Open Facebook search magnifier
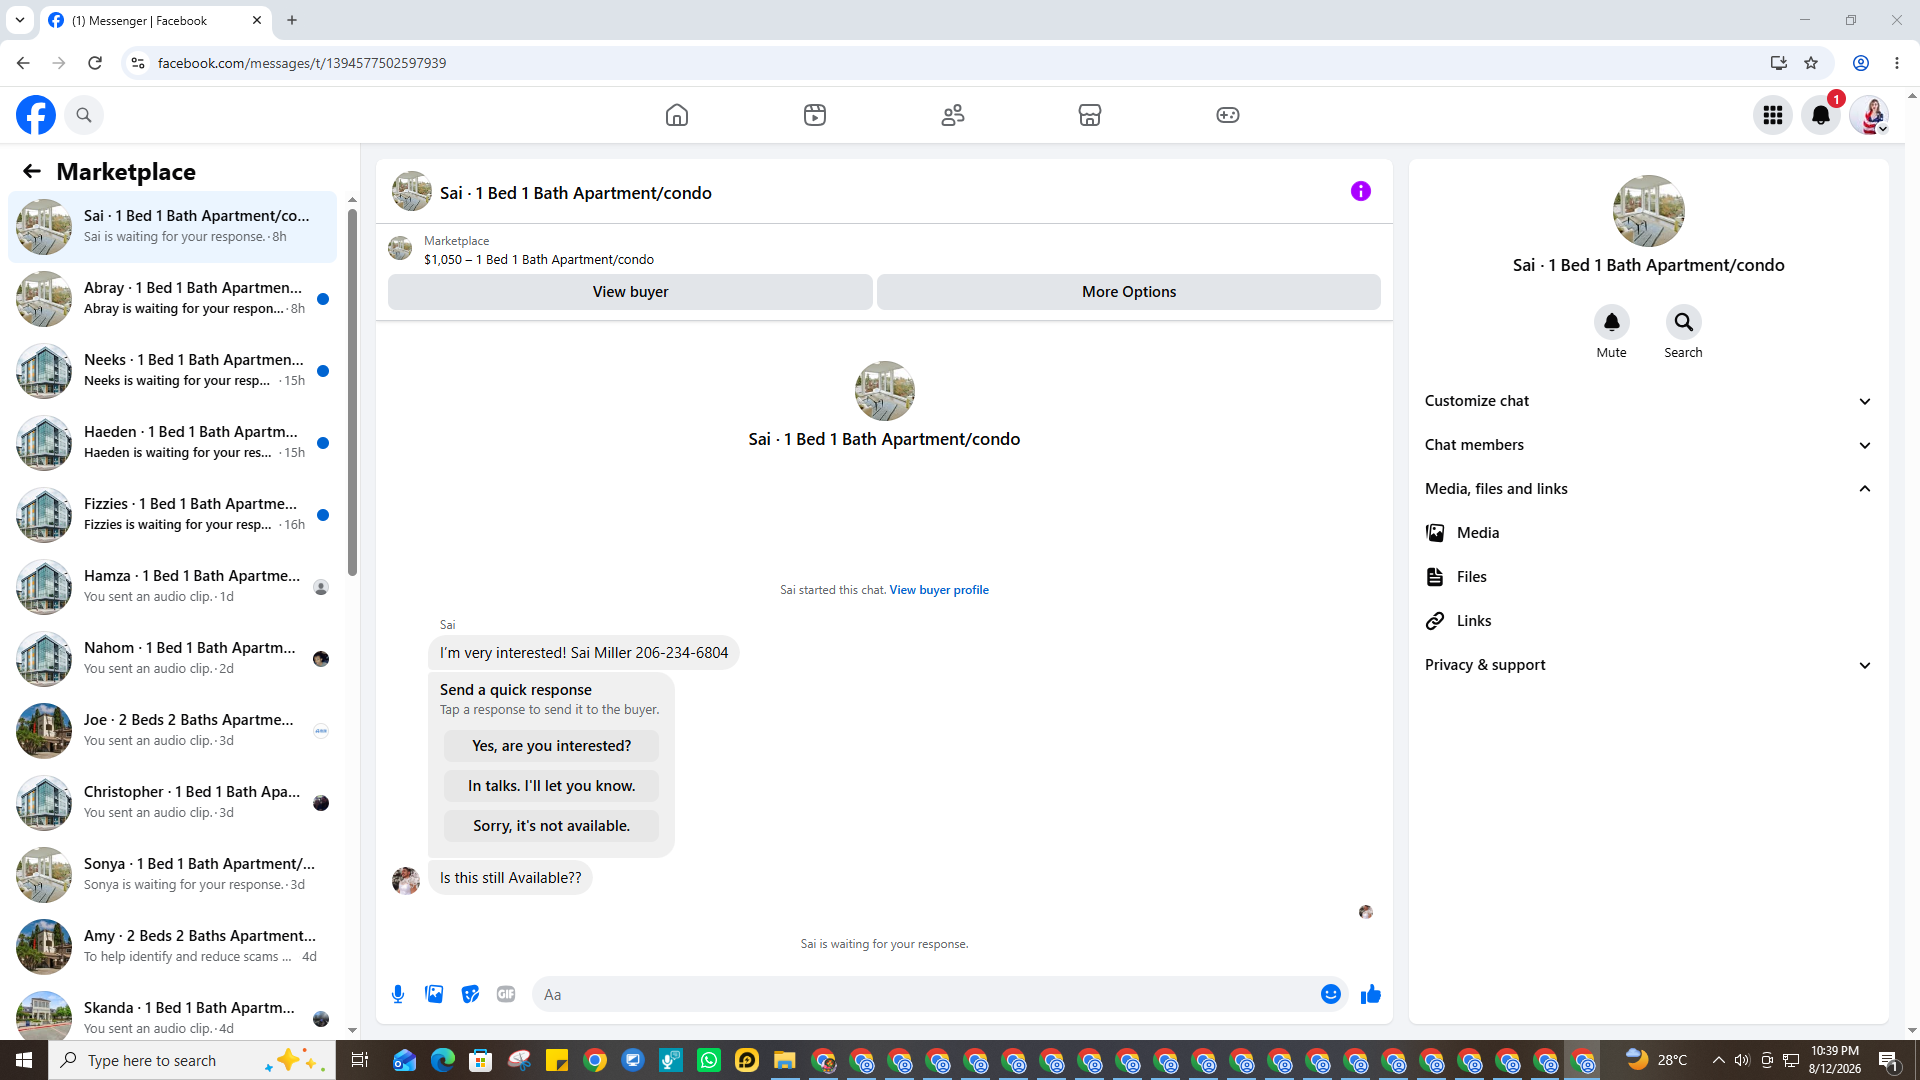This screenshot has height=1080, width=1920. point(84,115)
